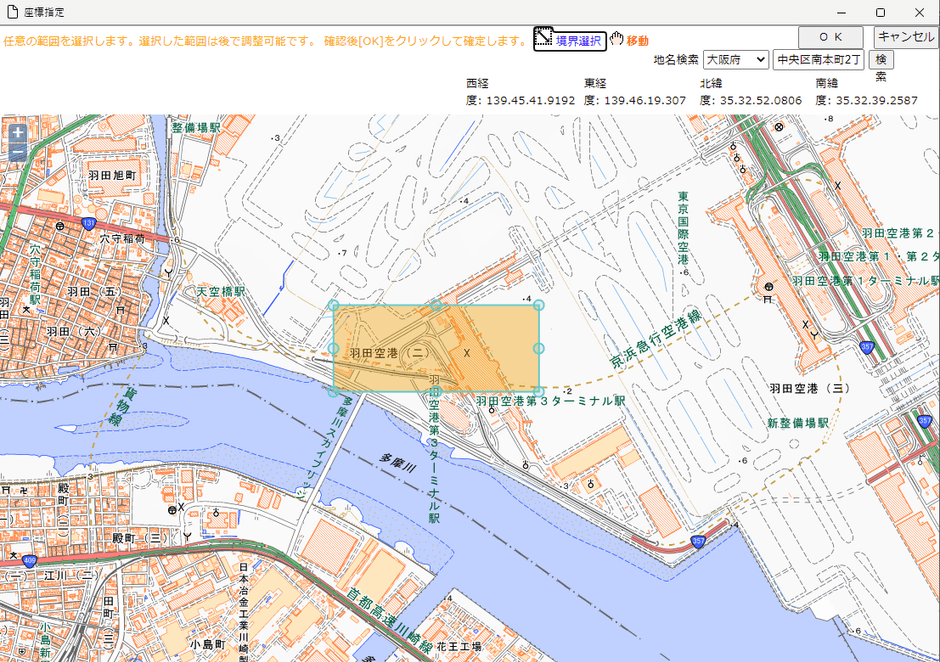Click the document icon in the title bar
The height and width of the screenshot is (662, 940).
tap(11, 12)
